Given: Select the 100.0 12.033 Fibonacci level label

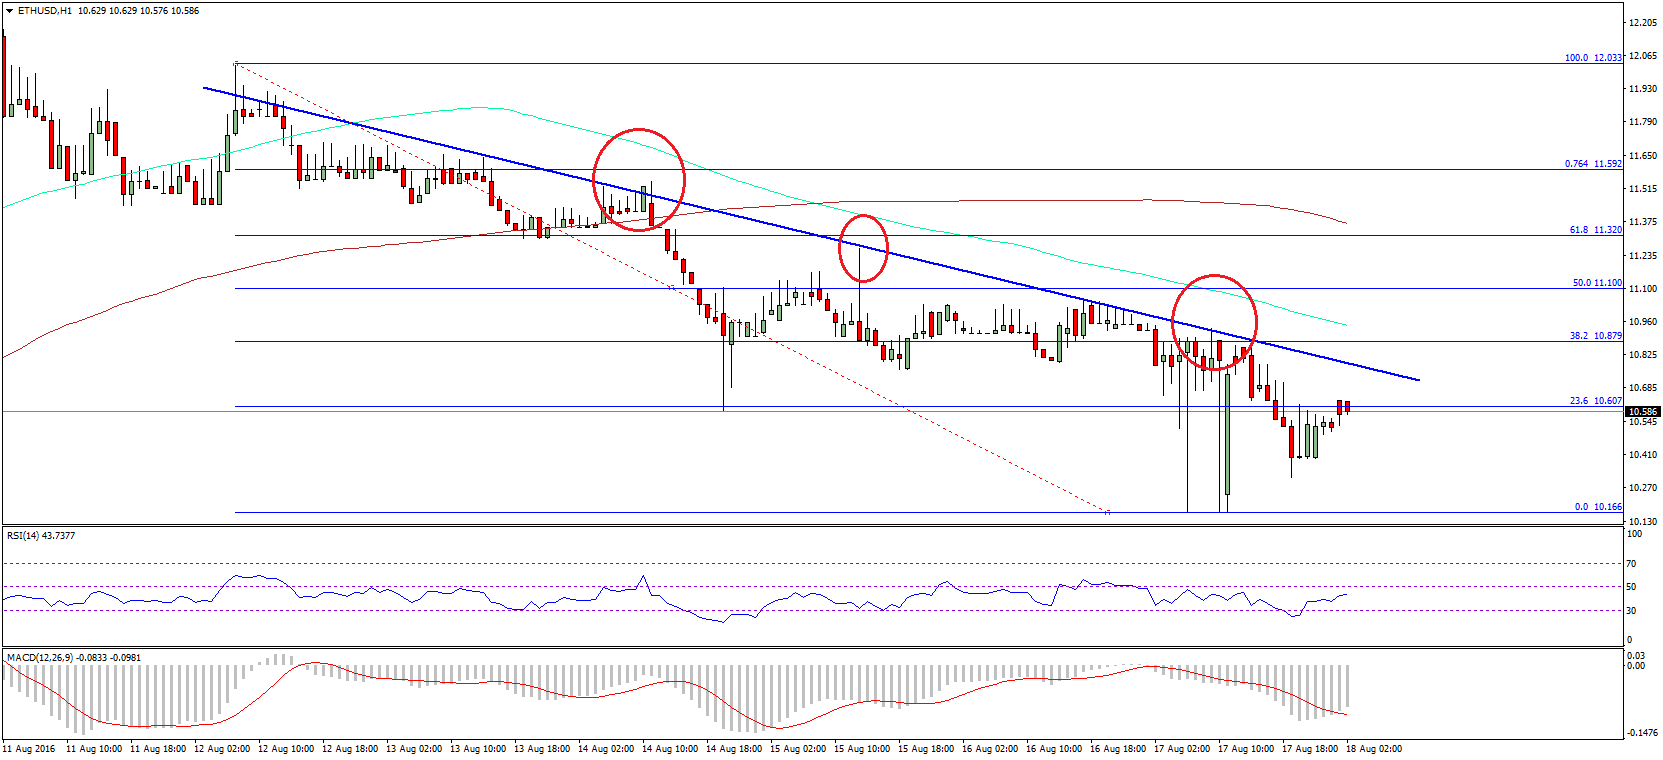Looking at the screenshot, I should pos(1593,58).
